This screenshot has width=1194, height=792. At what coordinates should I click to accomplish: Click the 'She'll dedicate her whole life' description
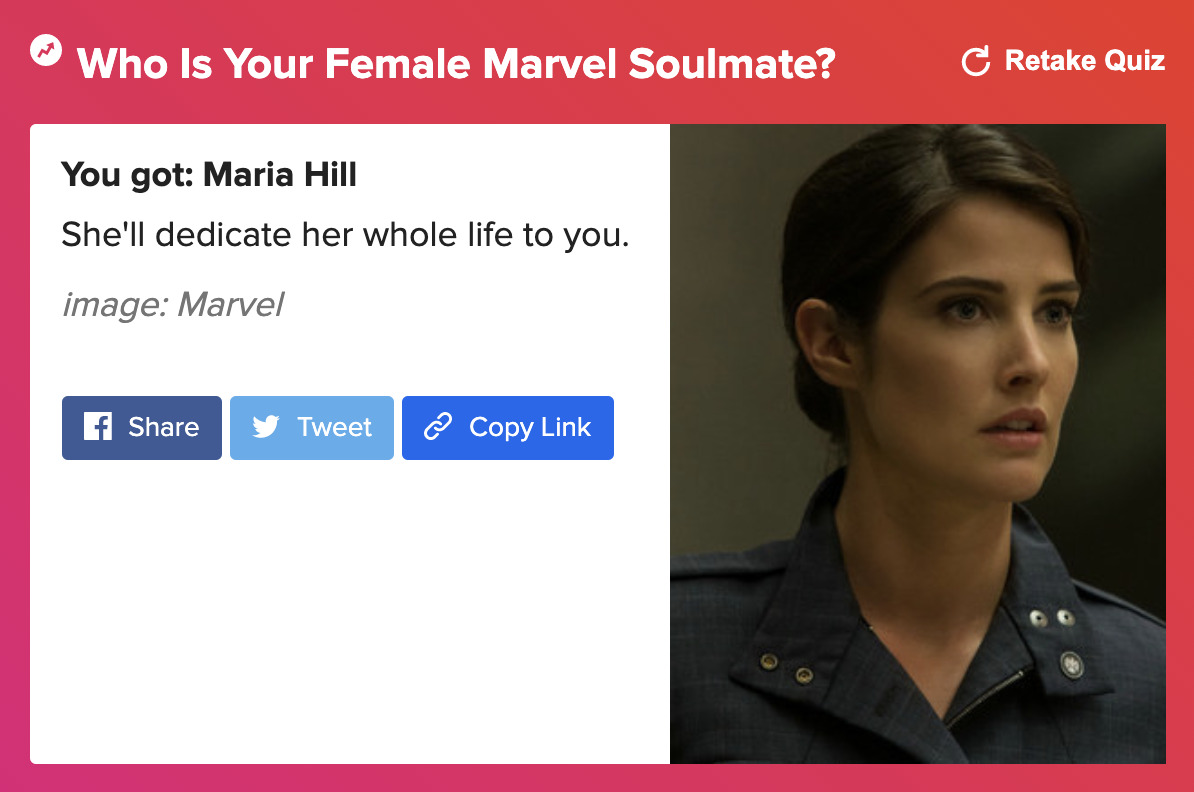tap(346, 235)
